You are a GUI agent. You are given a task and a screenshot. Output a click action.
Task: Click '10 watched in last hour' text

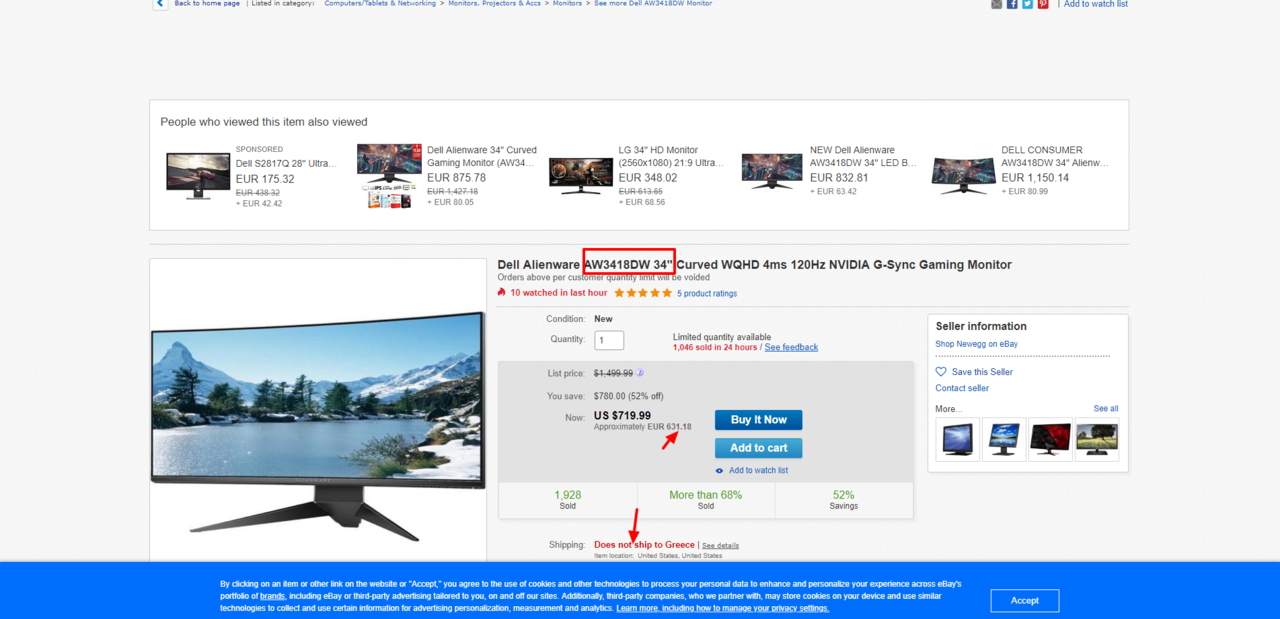558,293
